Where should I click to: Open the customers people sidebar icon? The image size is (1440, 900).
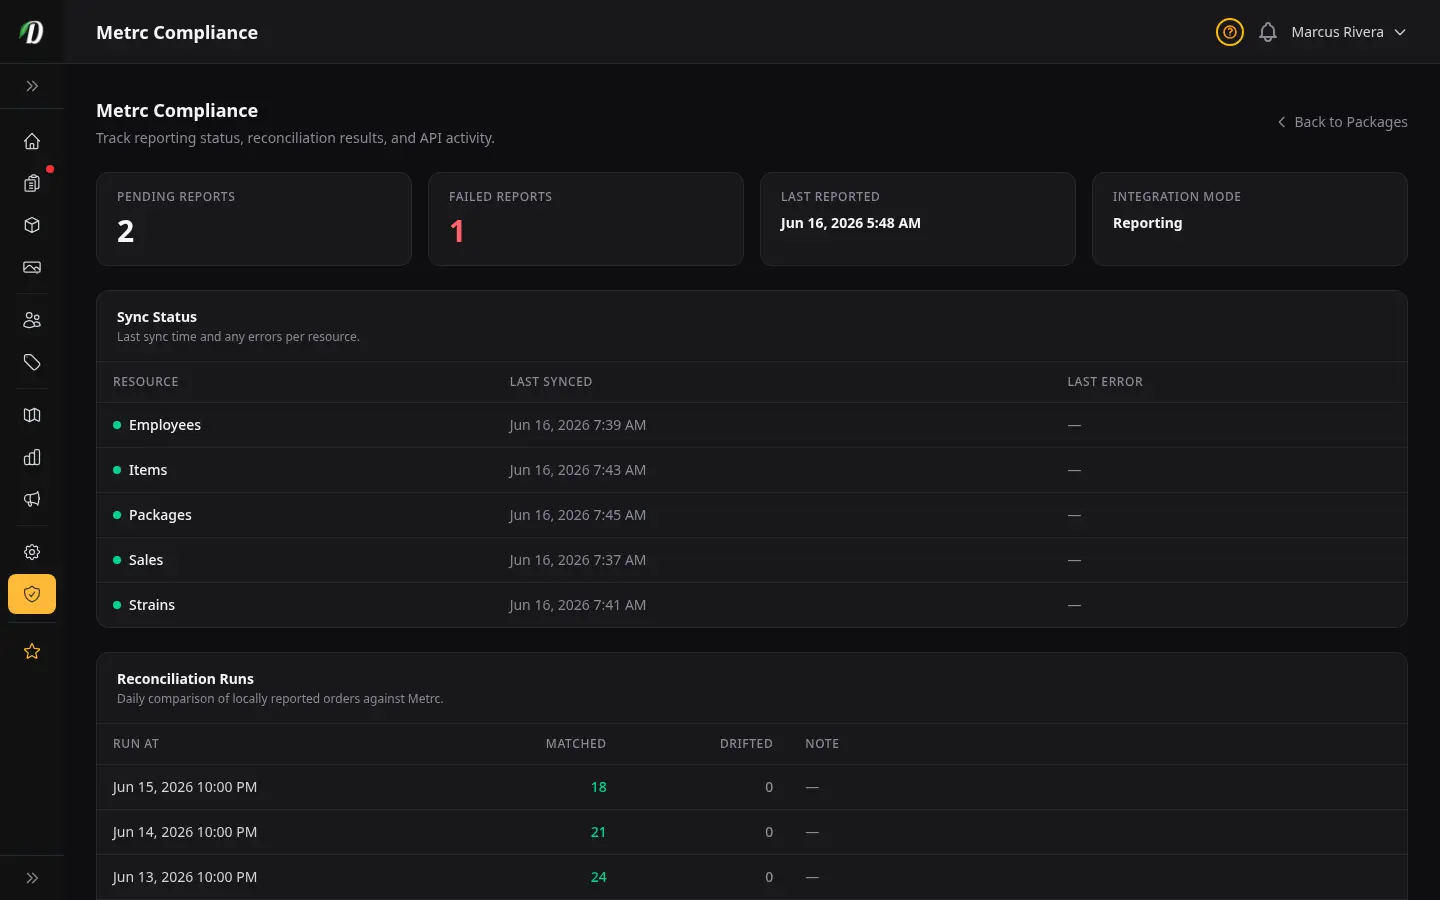coord(32,320)
